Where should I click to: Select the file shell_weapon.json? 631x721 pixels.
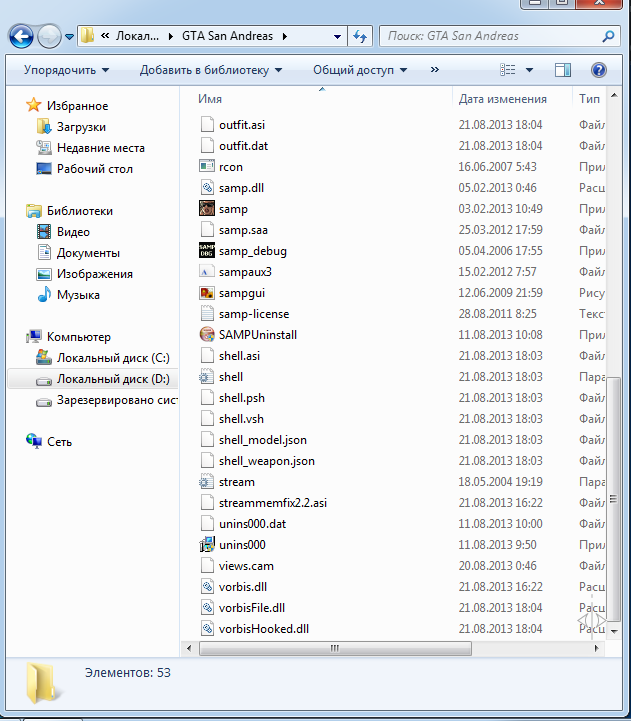pyautogui.click(x=267, y=461)
